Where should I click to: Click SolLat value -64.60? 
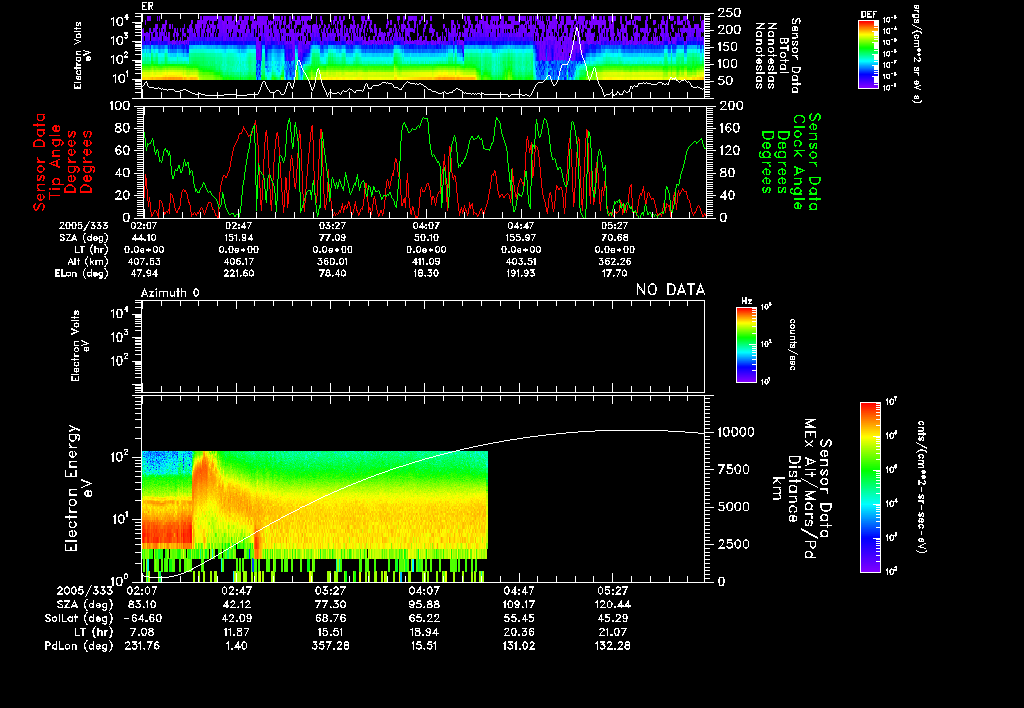(x=142, y=618)
